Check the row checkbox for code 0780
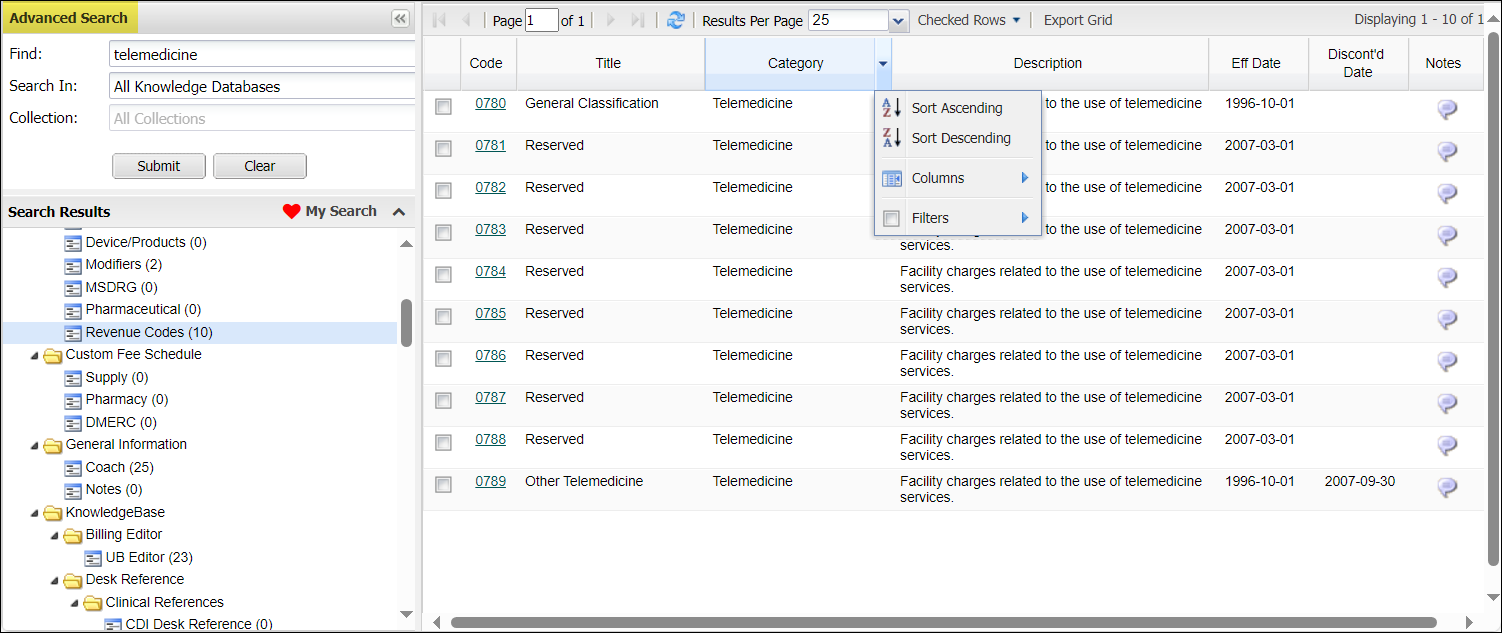This screenshot has width=1502, height=633. point(443,106)
